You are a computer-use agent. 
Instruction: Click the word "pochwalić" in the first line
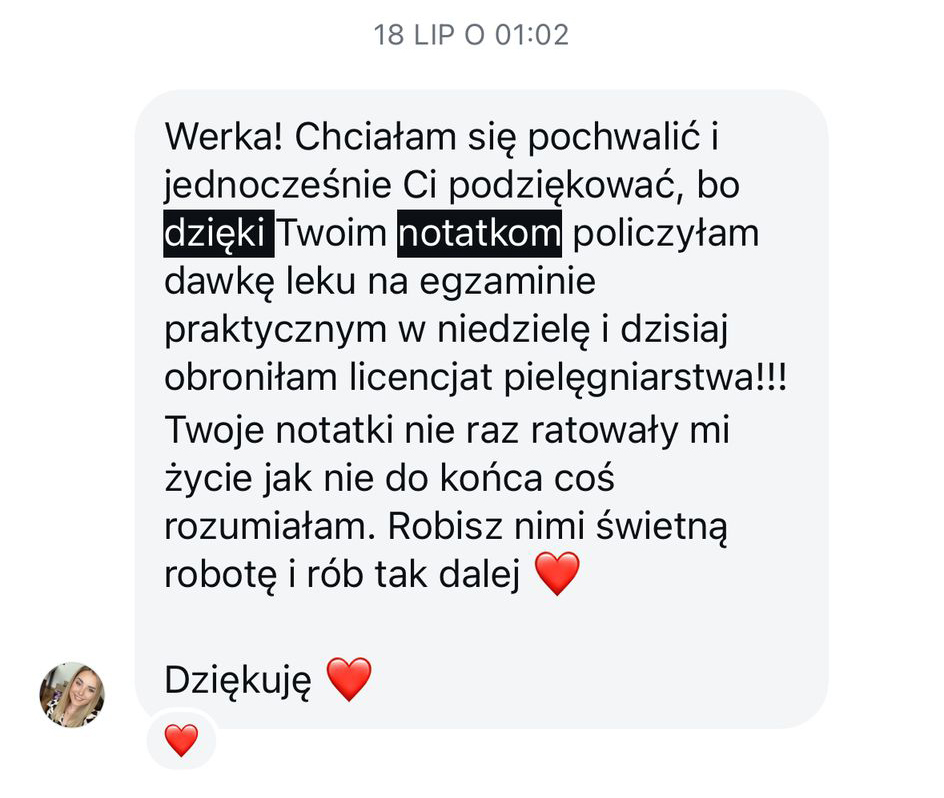click(x=613, y=137)
